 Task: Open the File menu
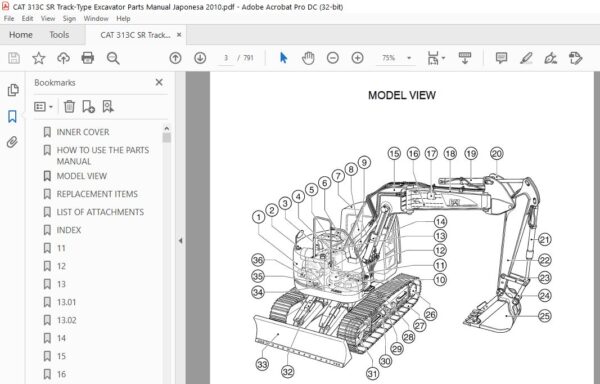coord(9,18)
